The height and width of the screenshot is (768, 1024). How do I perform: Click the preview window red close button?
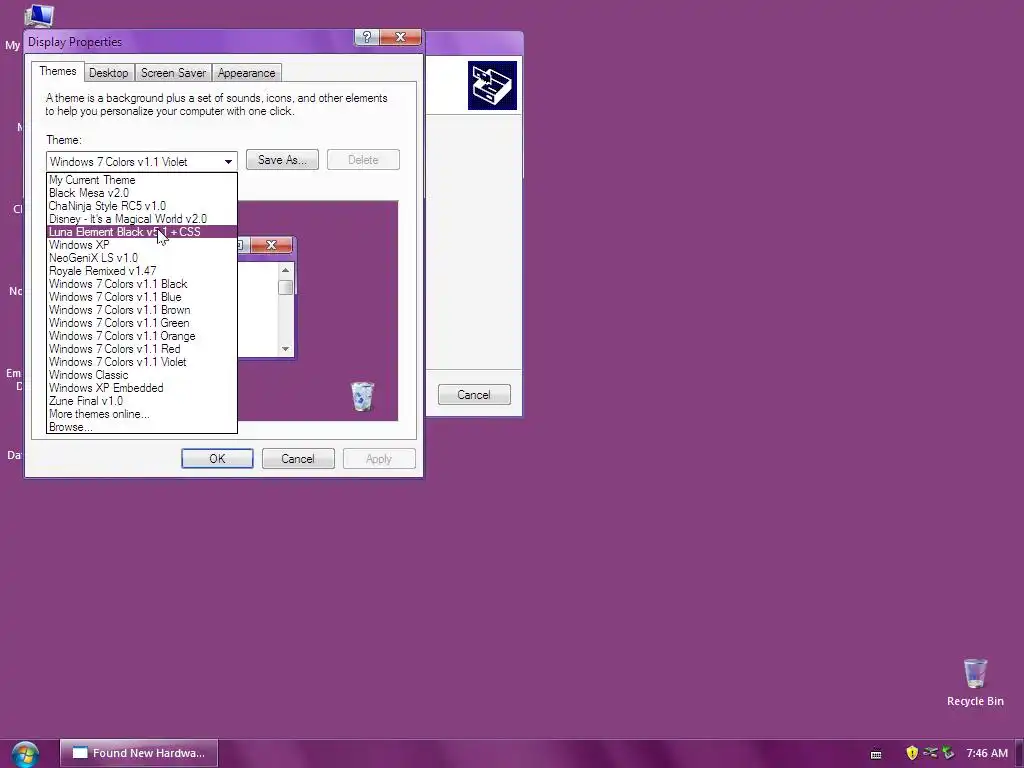point(271,245)
